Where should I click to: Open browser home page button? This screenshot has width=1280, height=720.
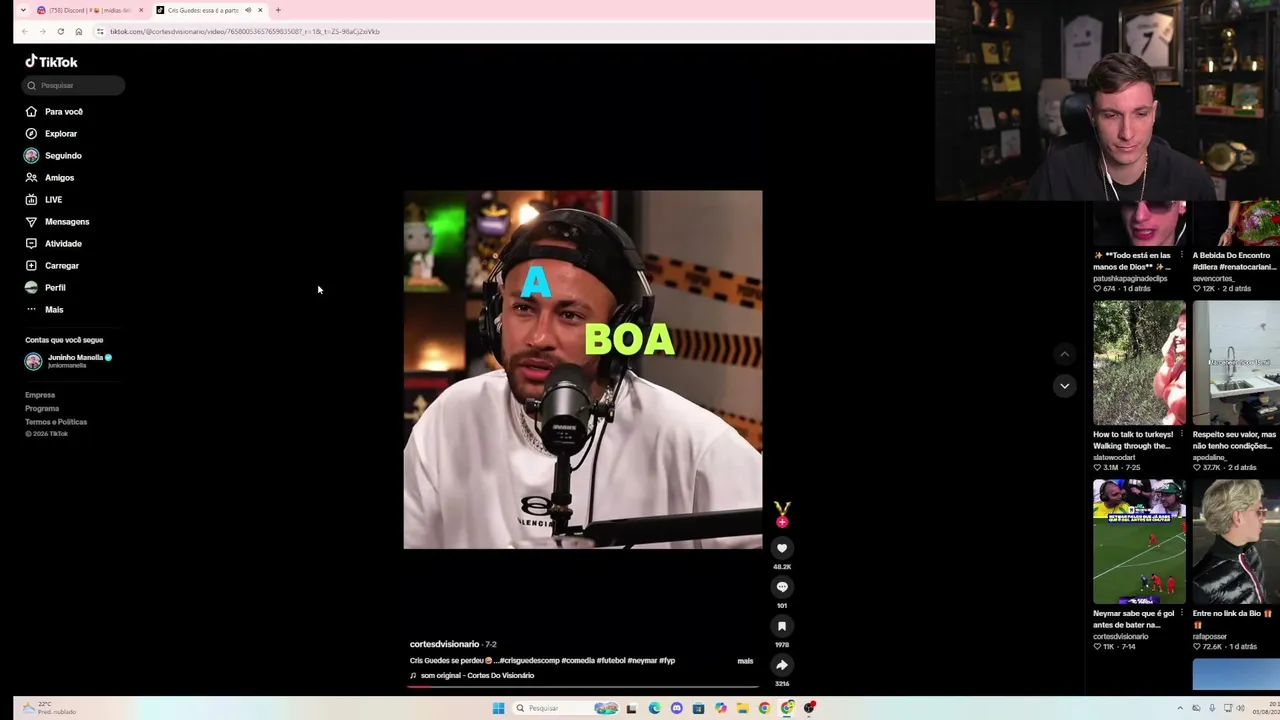(x=79, y=32)
